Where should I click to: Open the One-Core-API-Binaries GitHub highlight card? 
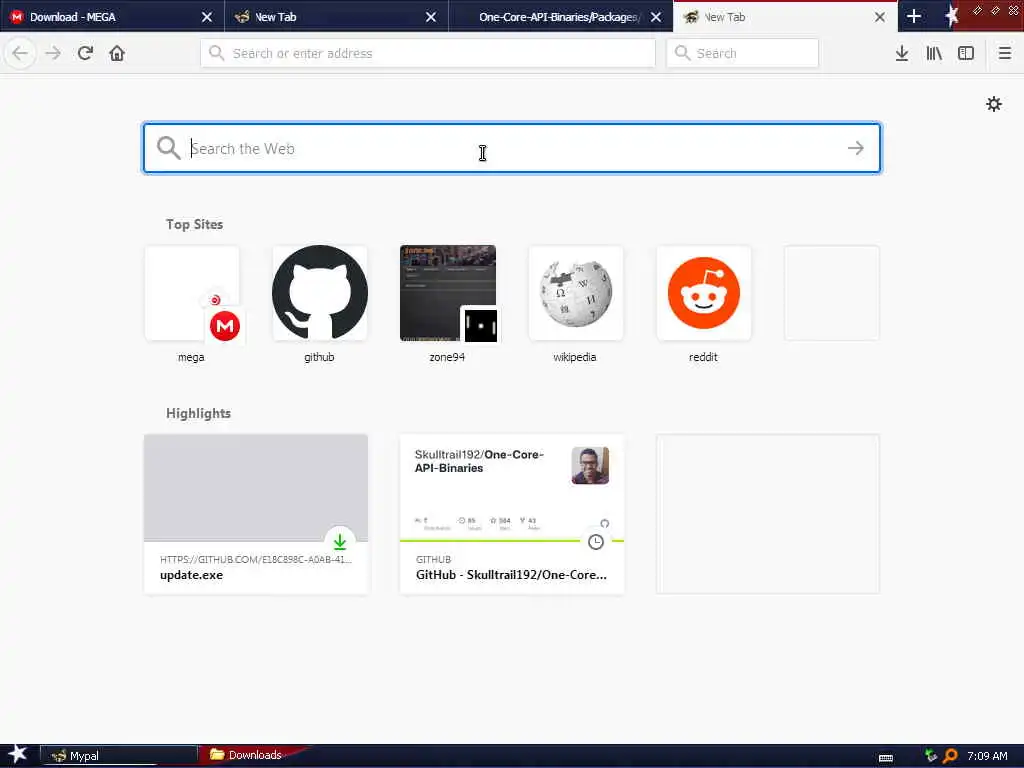point(512,514)
